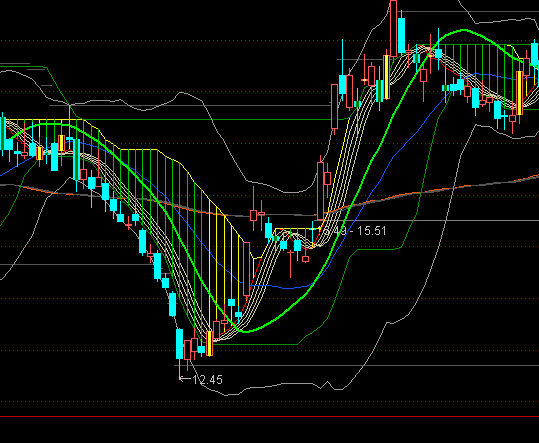Select the small dark green candle near the top
539x443 pixels.
click(x=416, y=58)
